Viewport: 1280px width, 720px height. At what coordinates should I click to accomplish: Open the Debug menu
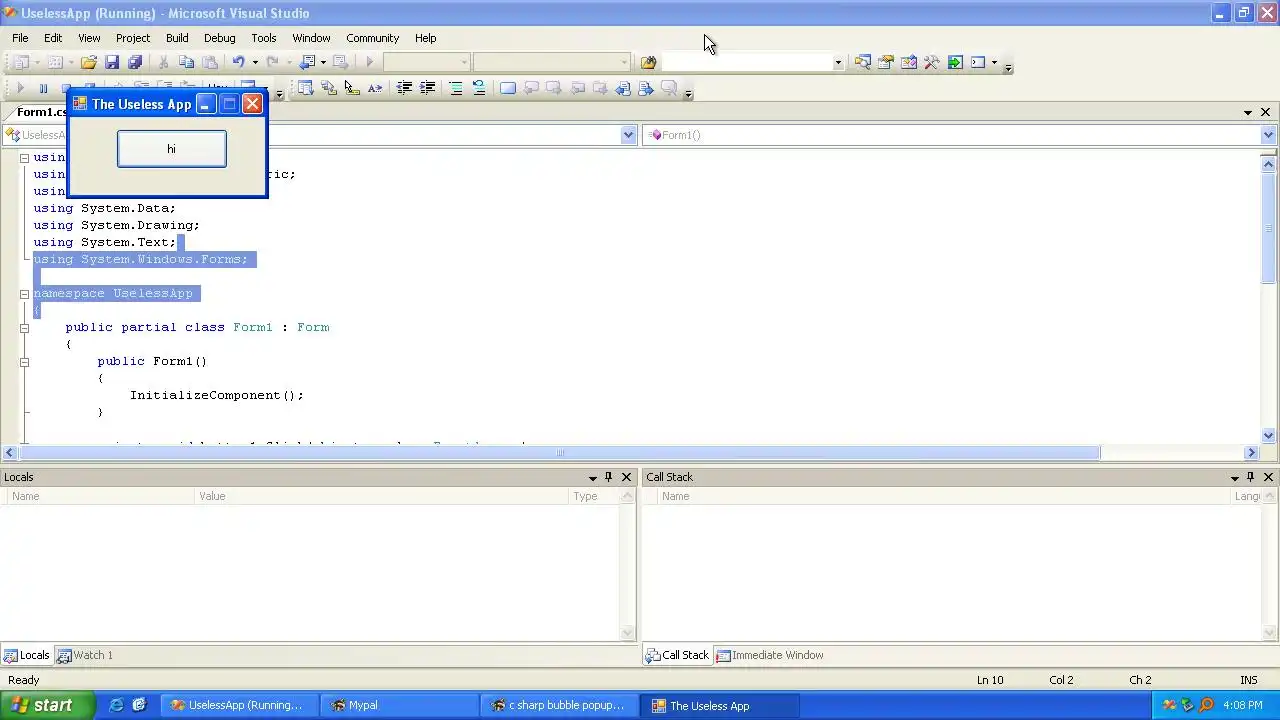219,38
